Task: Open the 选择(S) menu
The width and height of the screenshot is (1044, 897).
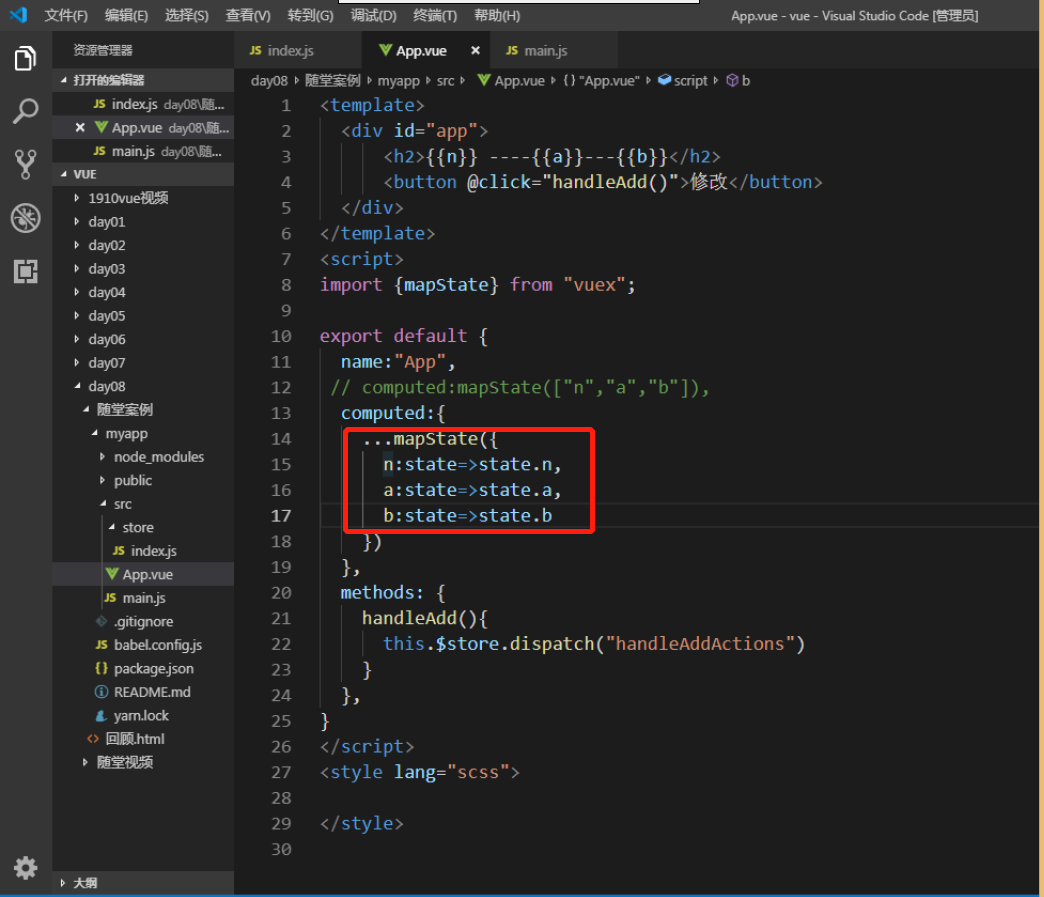Action: [186, 15]
